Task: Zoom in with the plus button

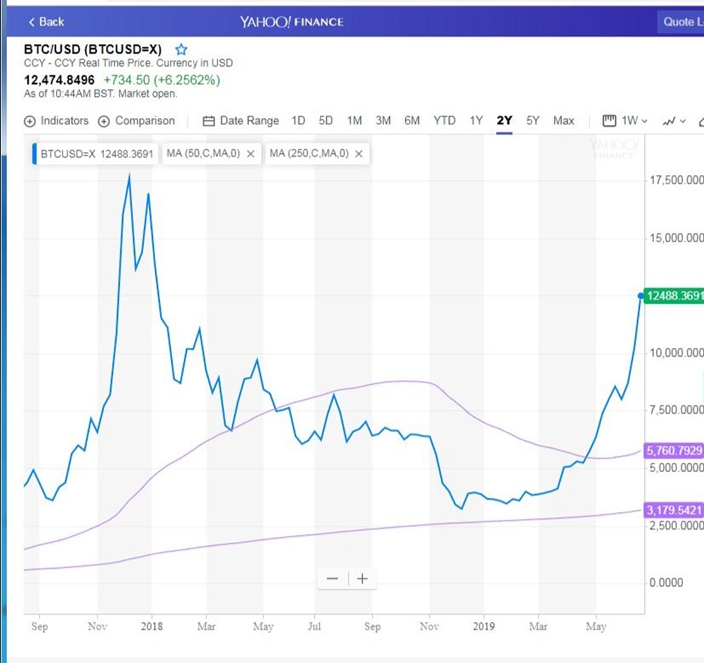Action: pos(362,579)
